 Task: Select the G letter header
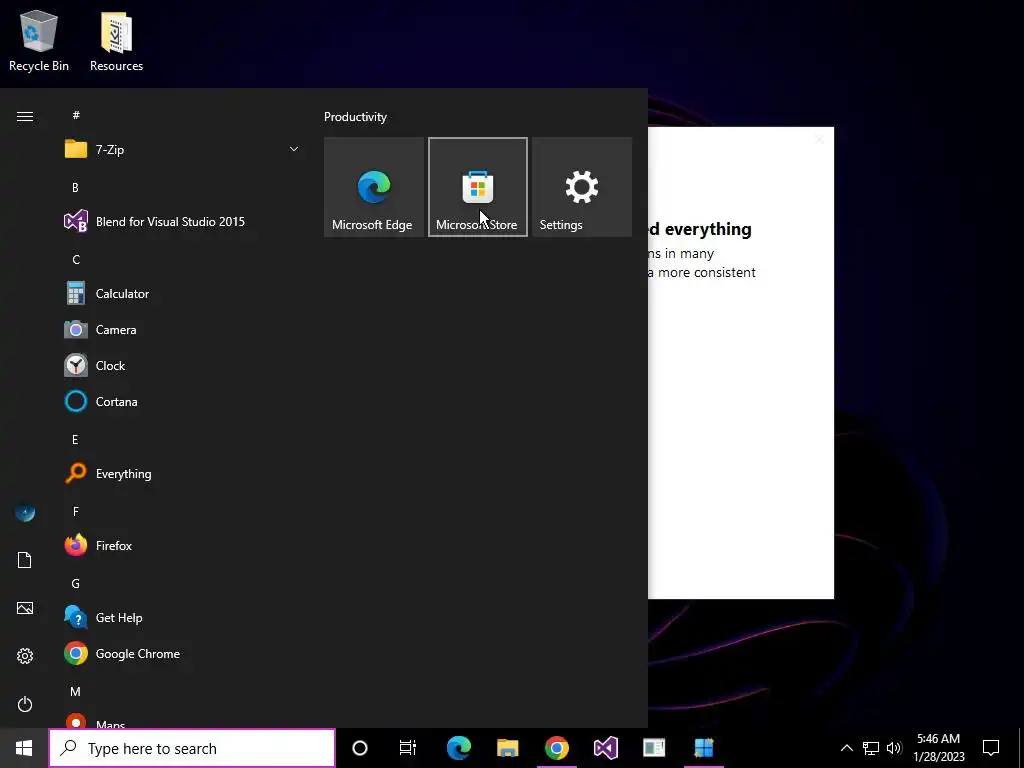click(76, 584)
